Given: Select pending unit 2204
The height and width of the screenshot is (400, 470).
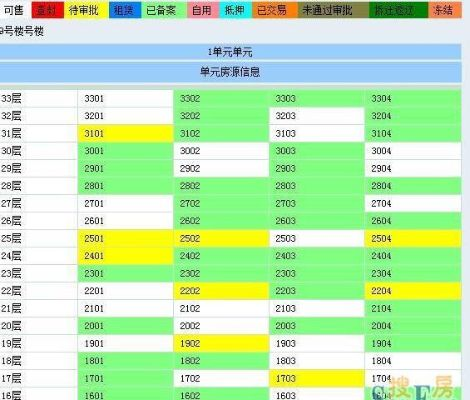Looking at the screenshot, I should point(413,291).
